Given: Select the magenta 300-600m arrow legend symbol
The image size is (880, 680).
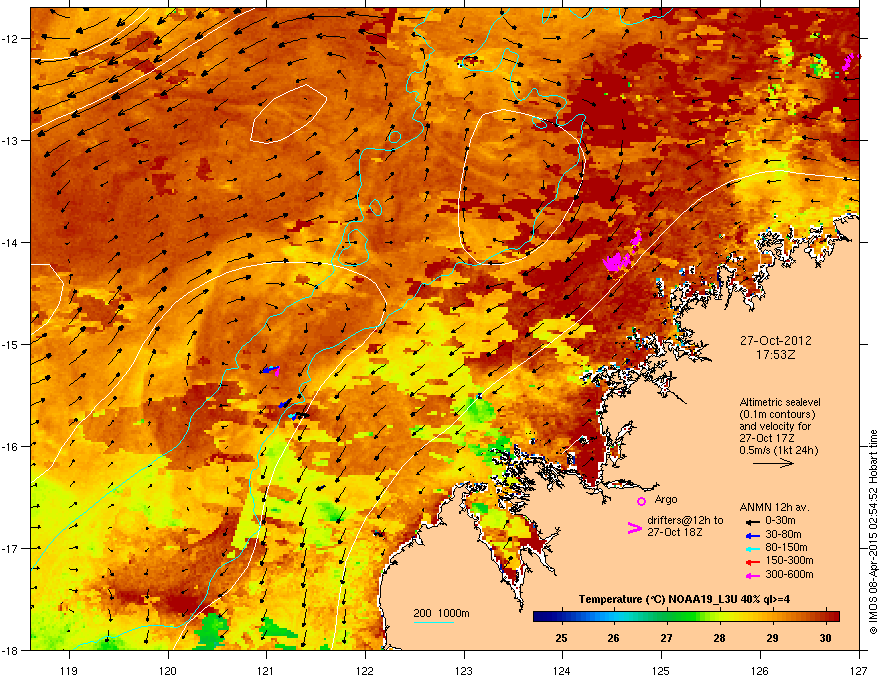Looking at the screenshot, I should tap(751, 576).
